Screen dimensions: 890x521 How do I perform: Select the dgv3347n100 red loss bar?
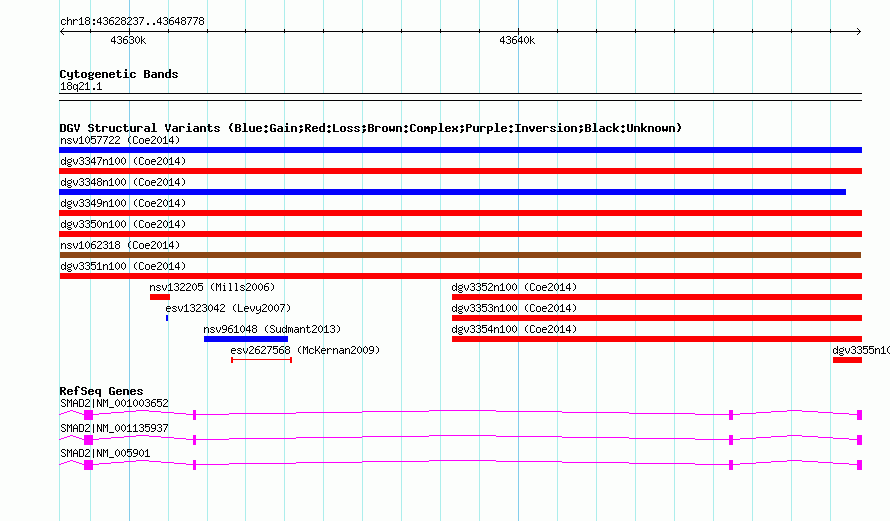point(460,171)
